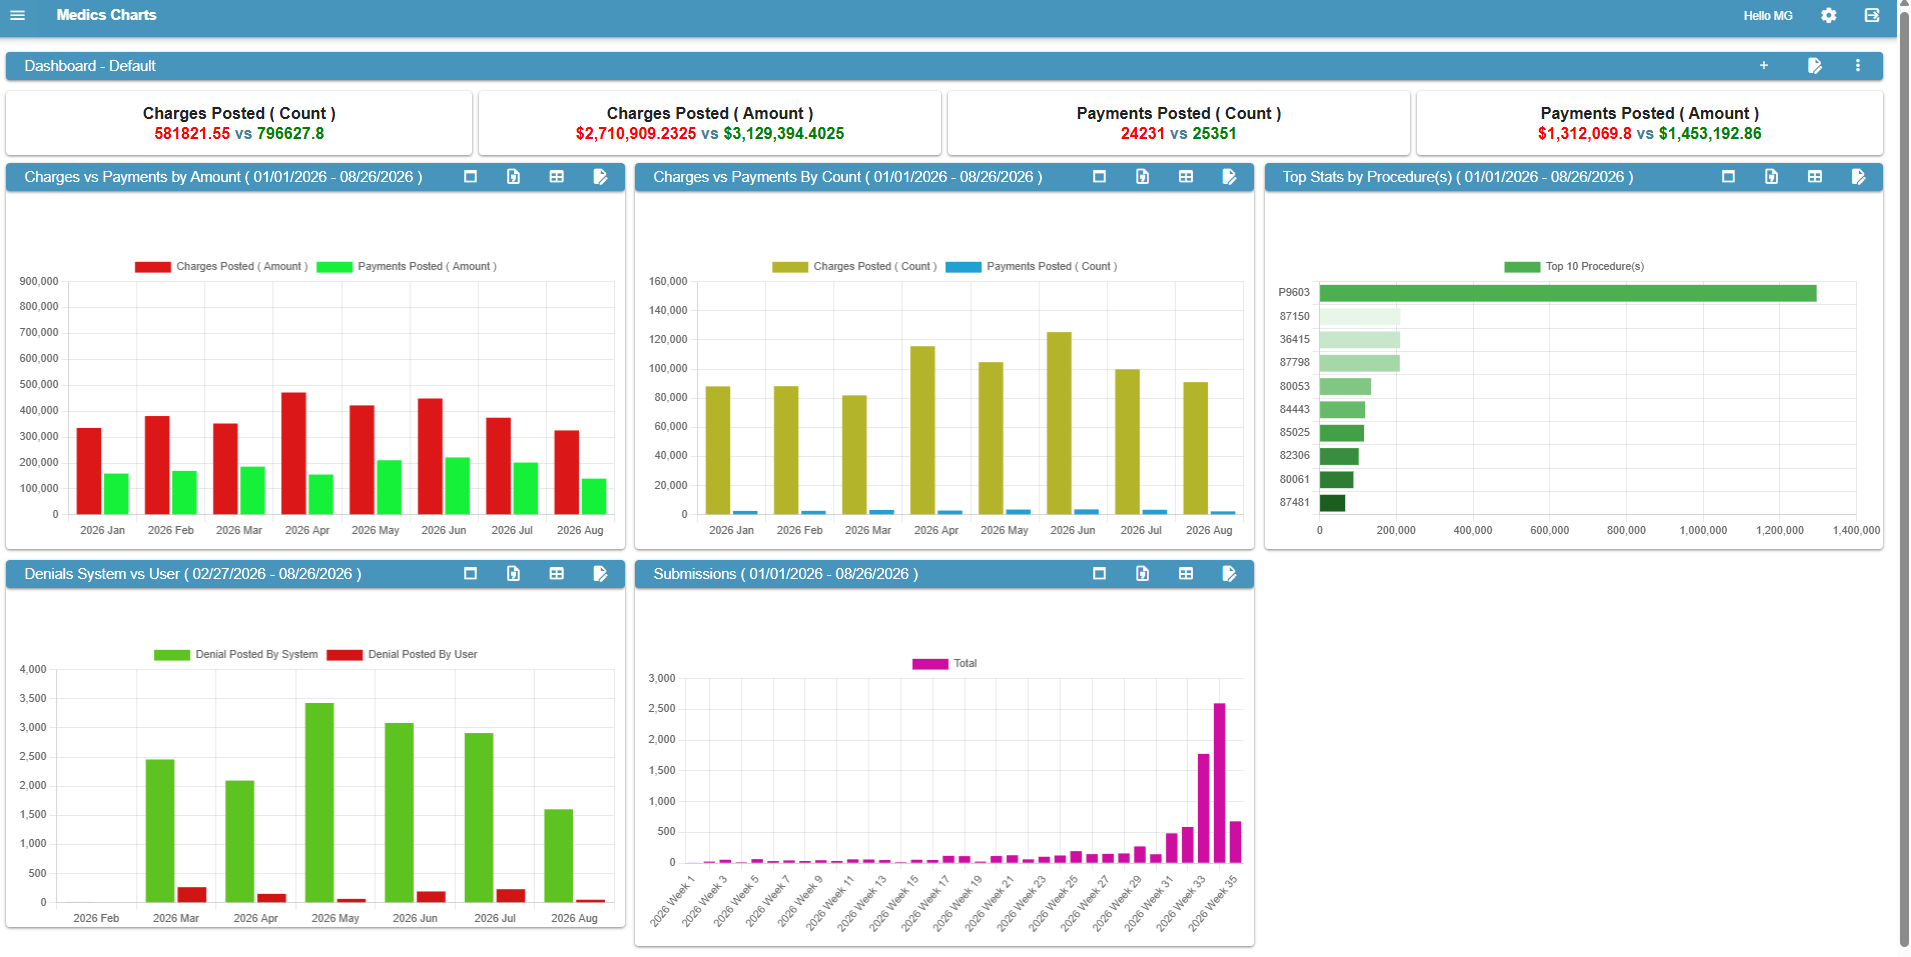
Task: Maximize the Denials System vs User panel
Action: point(470,574)
